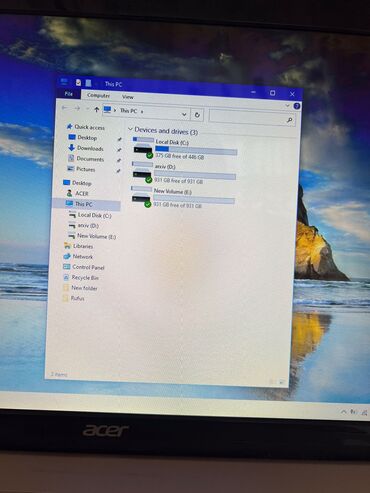This screenshot has width=370, height=493.
Task: Click the search box in Explorer
Action: [252, 117]
